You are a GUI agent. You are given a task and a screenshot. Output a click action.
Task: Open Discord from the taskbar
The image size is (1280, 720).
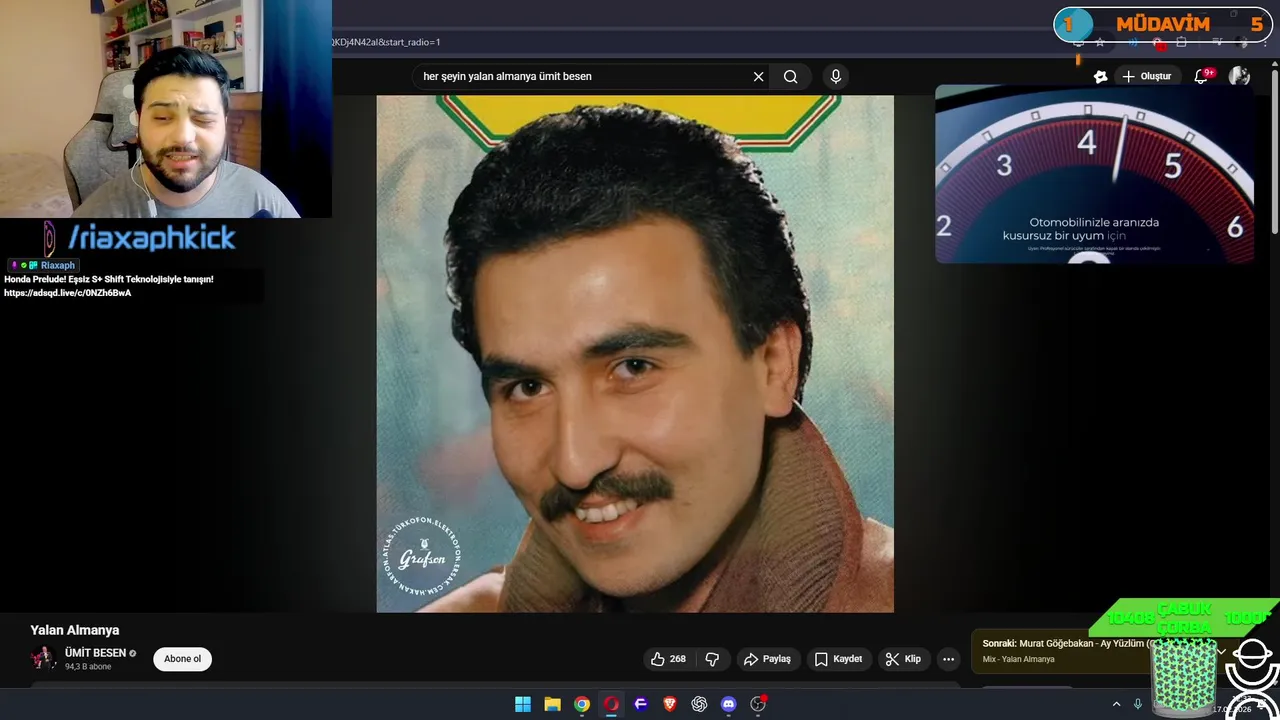click(x=729, y=704)
